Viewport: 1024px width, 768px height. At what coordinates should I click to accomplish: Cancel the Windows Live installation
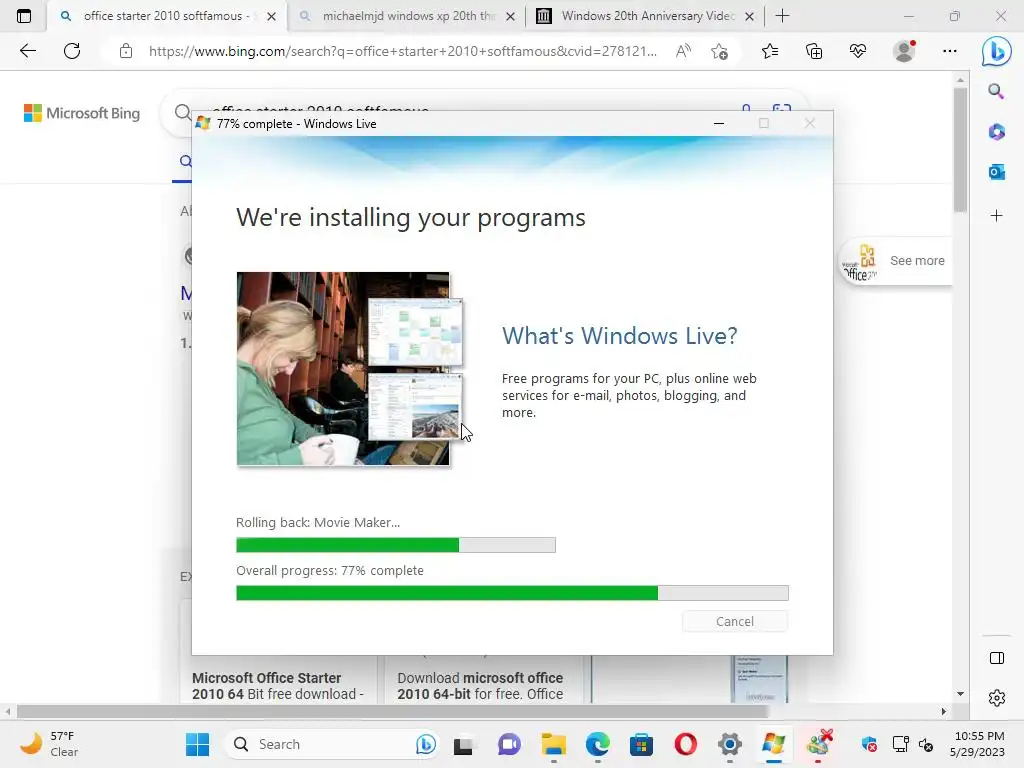[735, 622]
